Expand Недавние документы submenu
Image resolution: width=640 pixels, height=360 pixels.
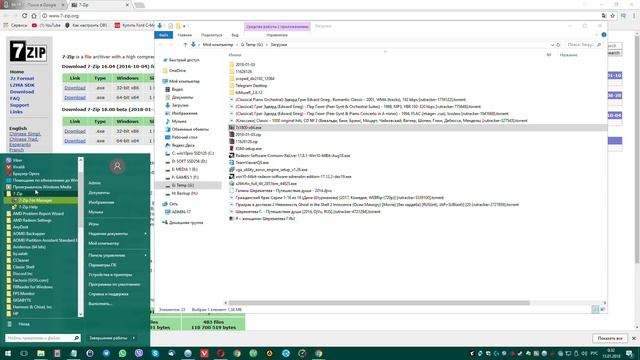pos(117,234)
